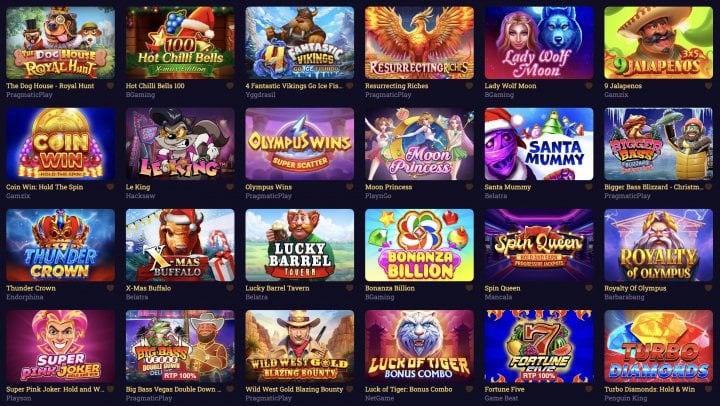The image size is (720, 406).
Task: Click the X-Mas Buffalo title text
Action: 148,288
